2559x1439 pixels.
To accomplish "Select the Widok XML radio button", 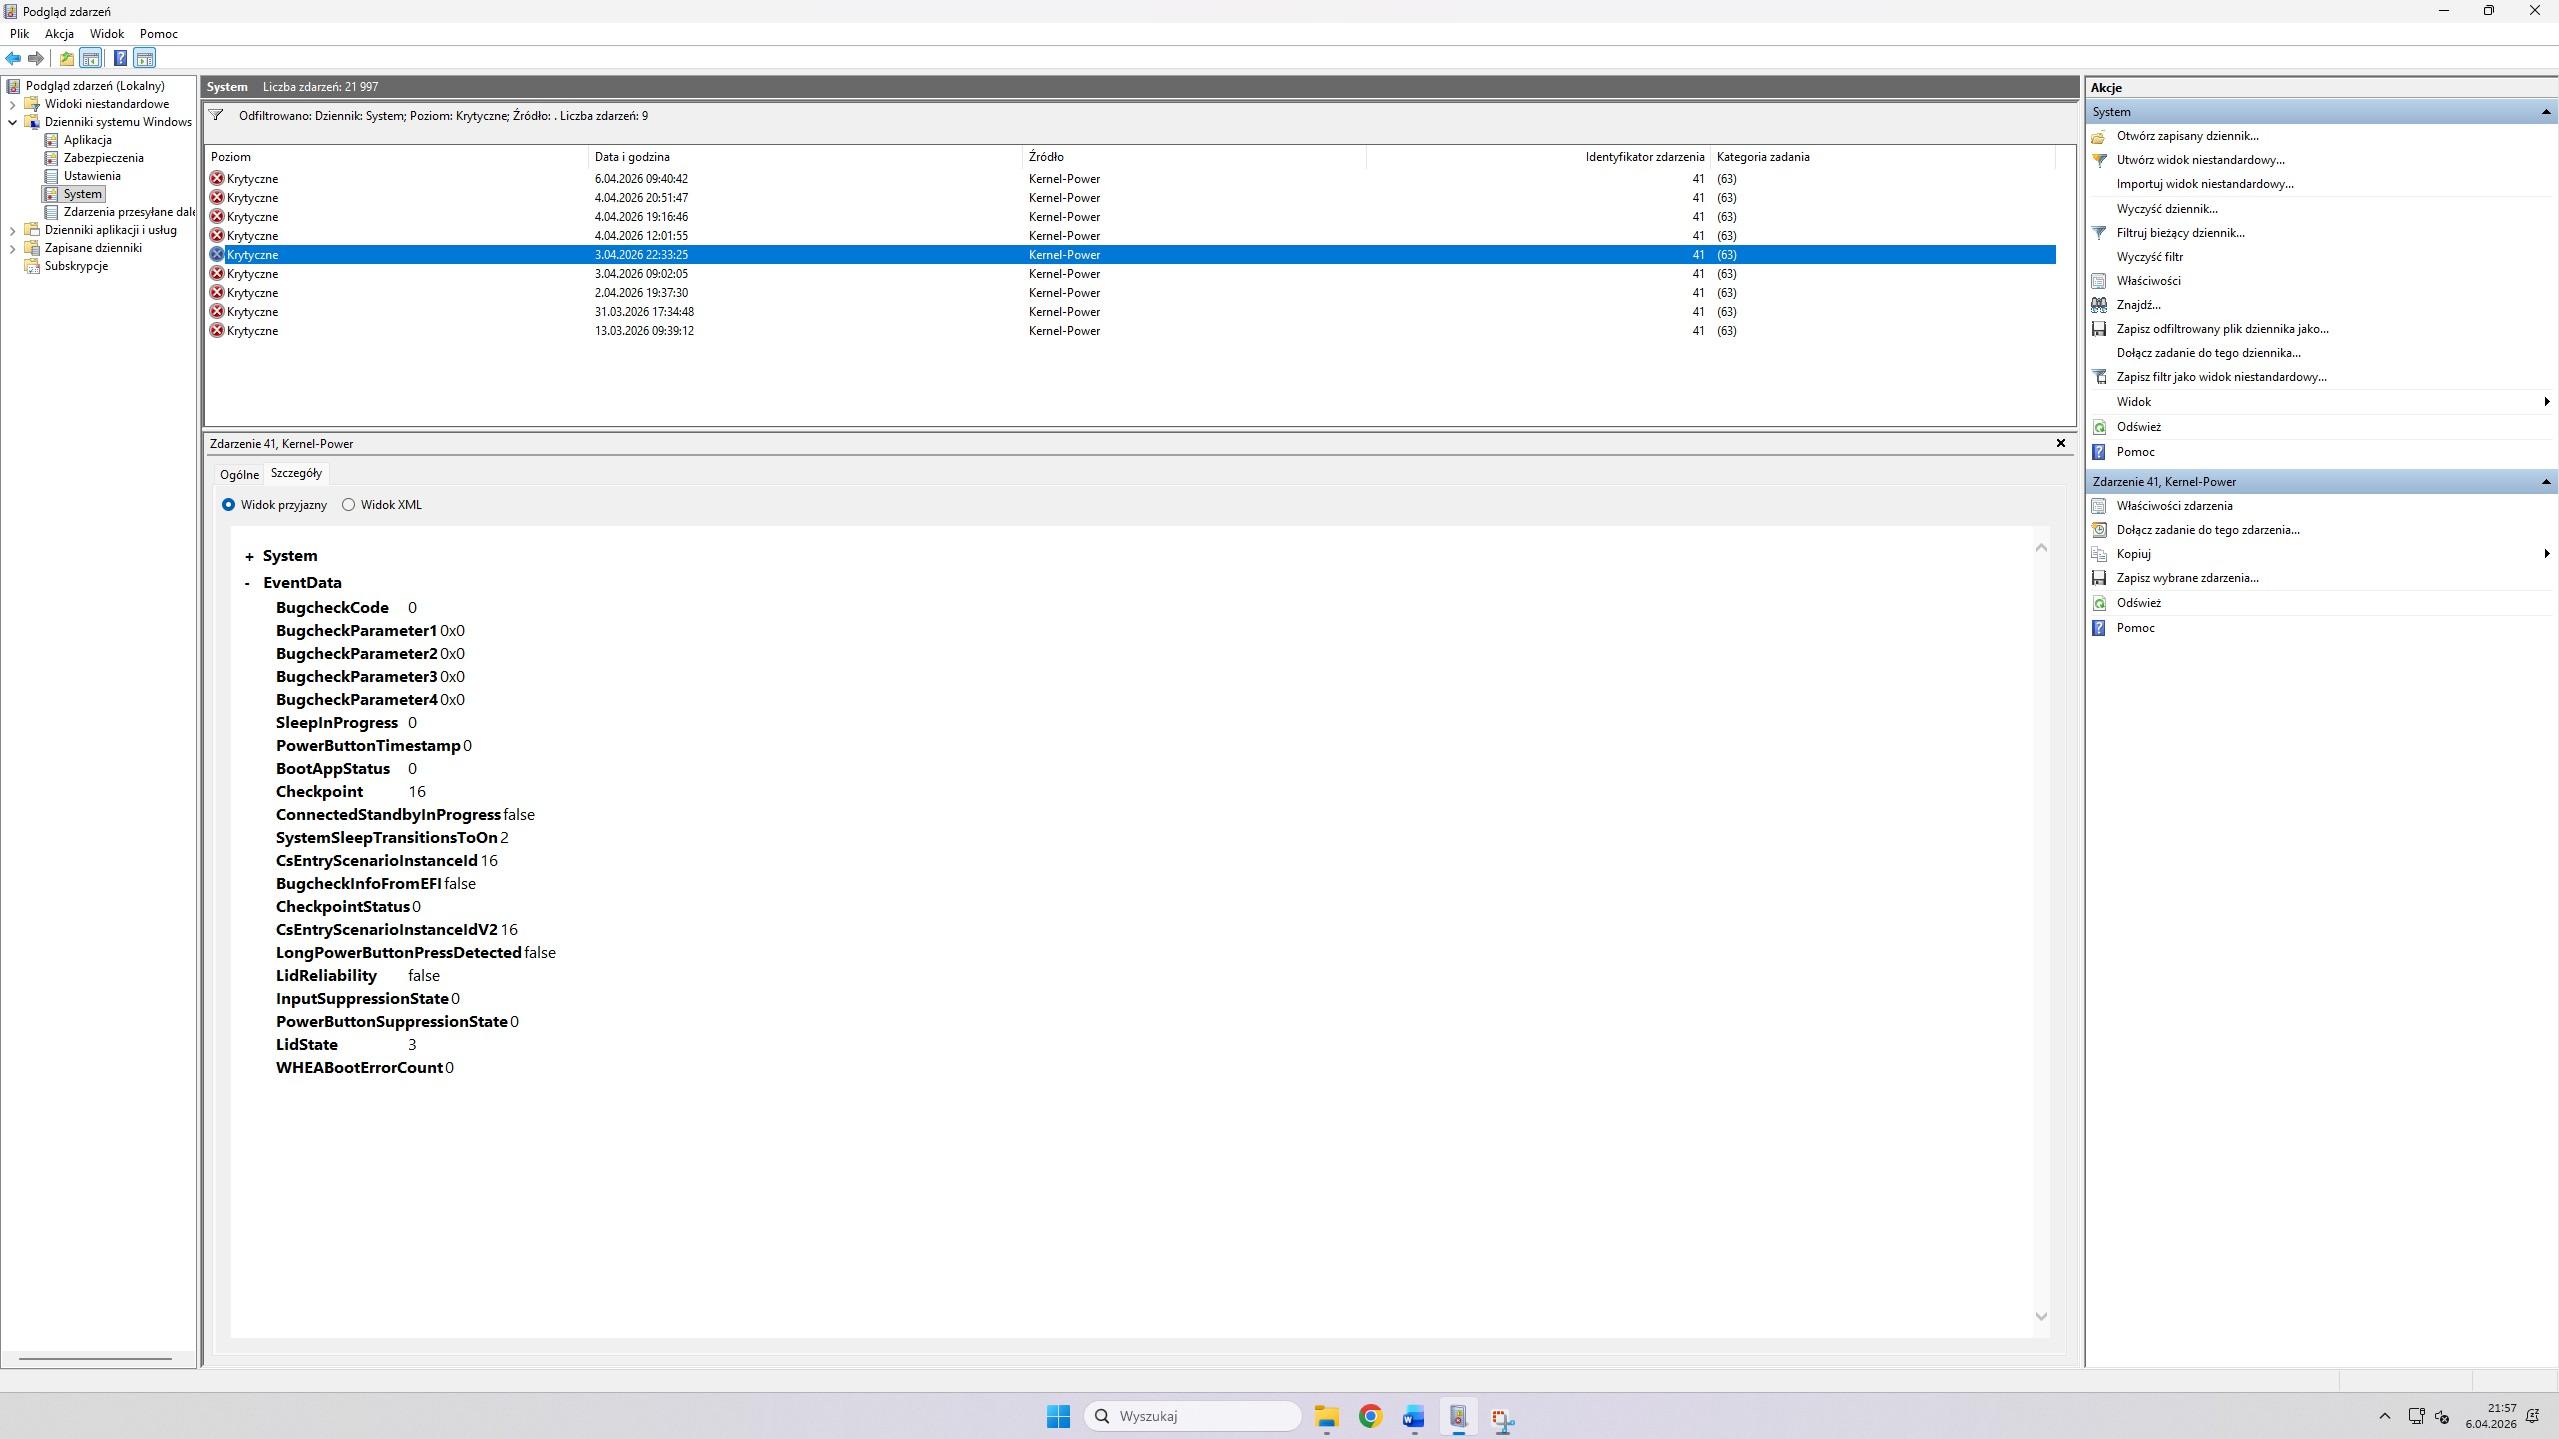I will tap(348, 505).
